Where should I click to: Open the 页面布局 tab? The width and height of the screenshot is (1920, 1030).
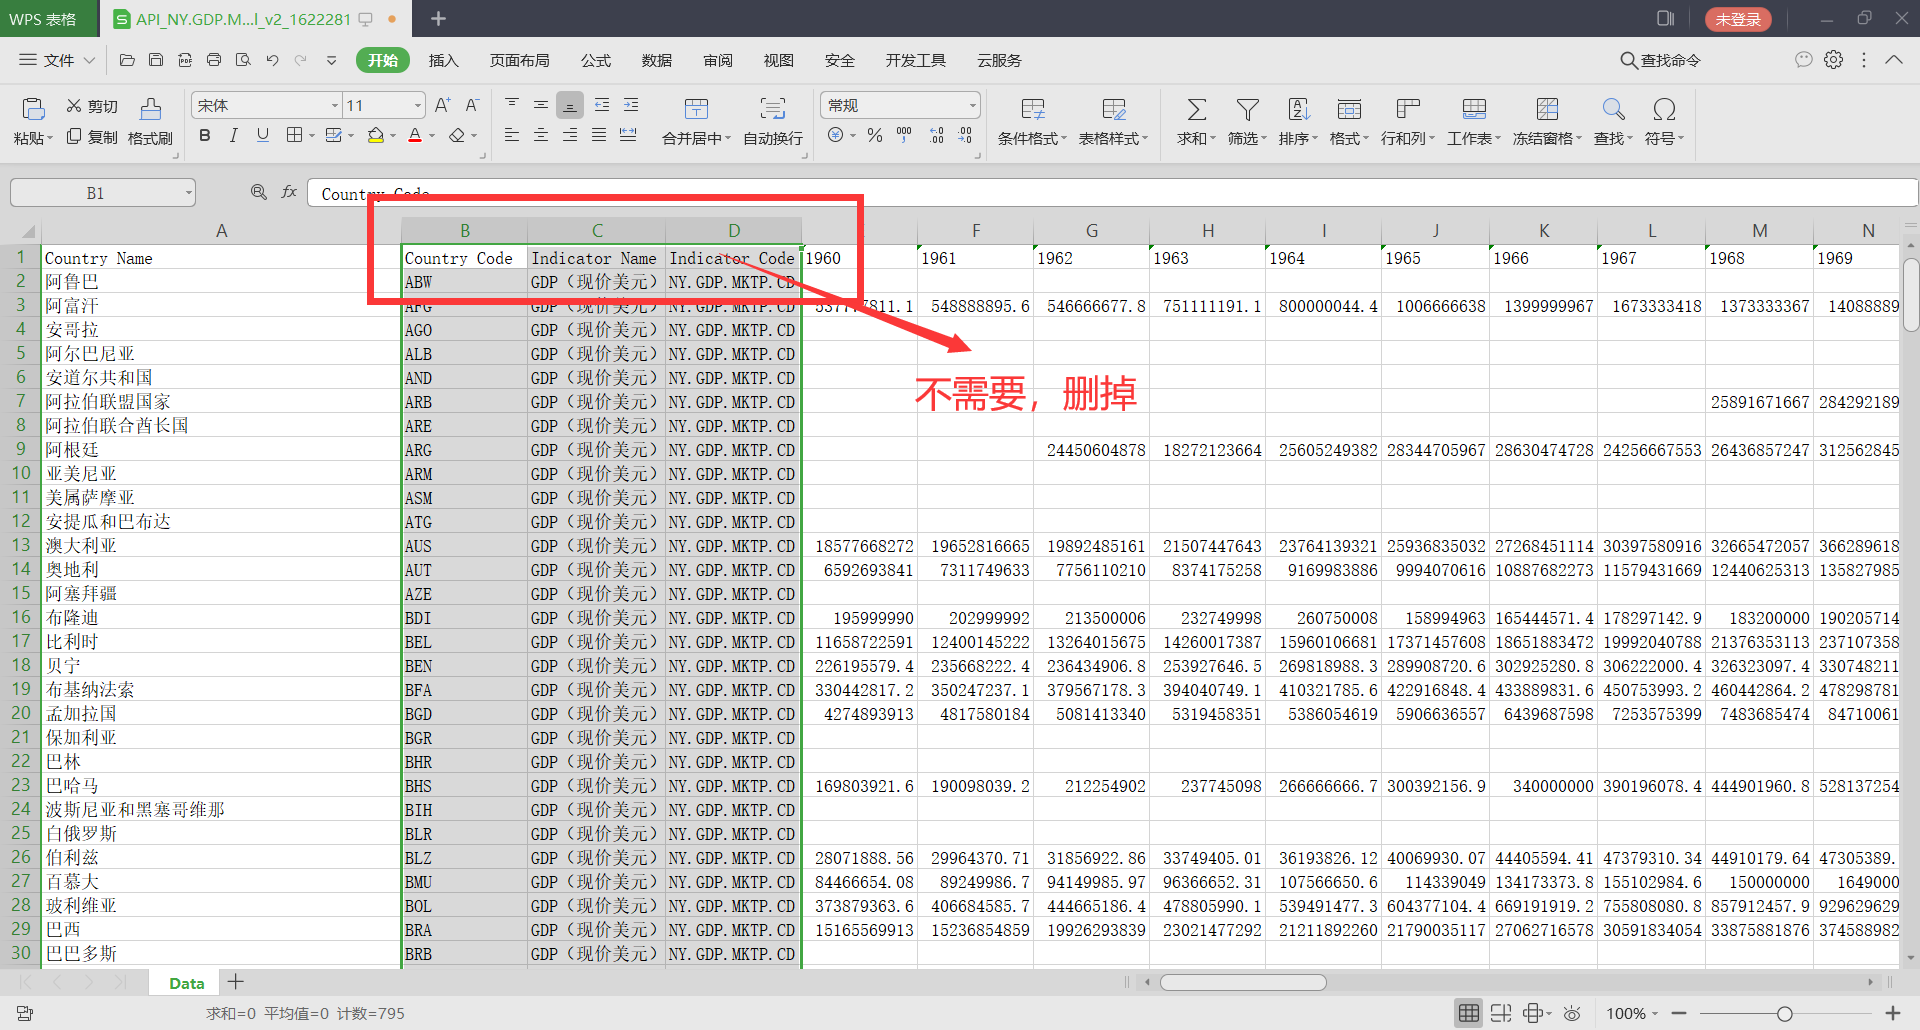click(519, 60)
